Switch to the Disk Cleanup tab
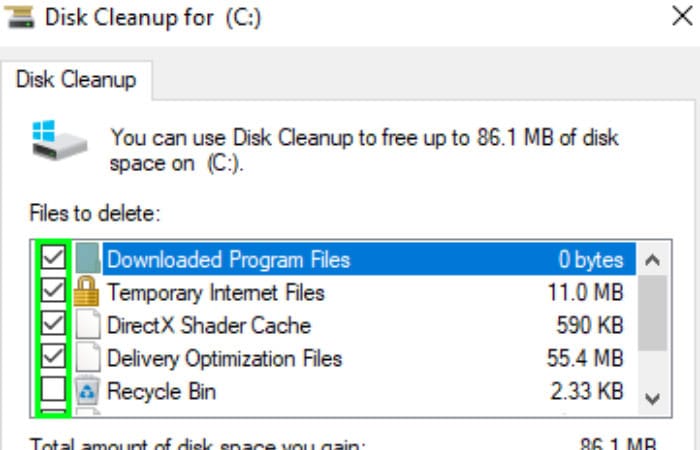Image resolution: width=700 pixels, height=450 pixels. 76,80
